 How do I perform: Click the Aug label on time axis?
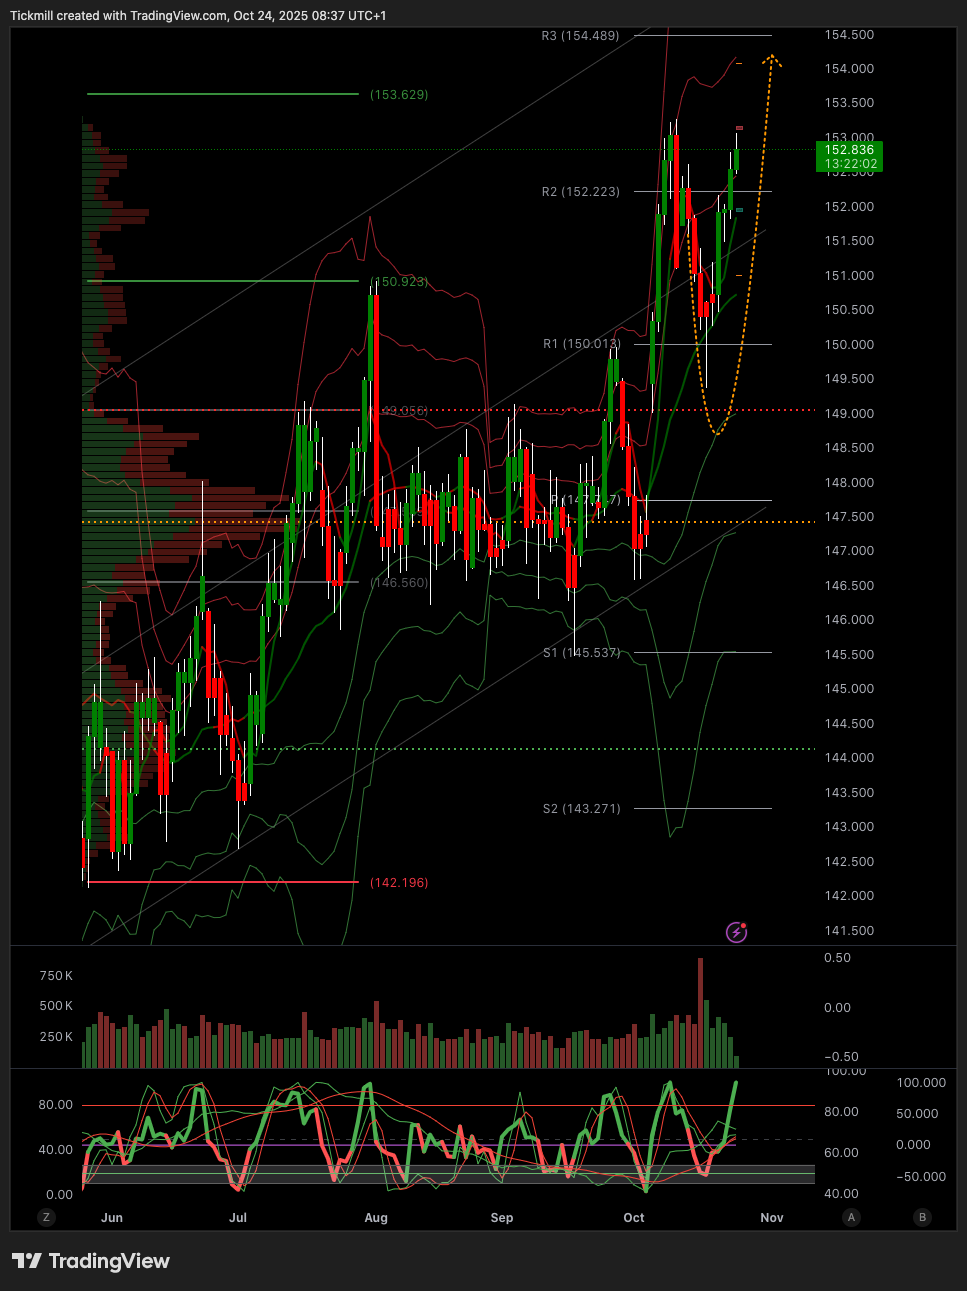coord(376,1218)
